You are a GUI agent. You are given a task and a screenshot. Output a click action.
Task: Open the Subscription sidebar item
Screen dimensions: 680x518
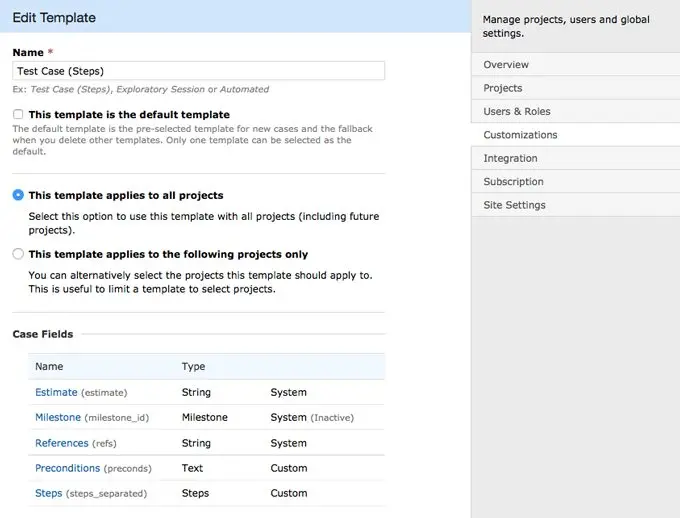pyautogui.click(x=575, y=182)
